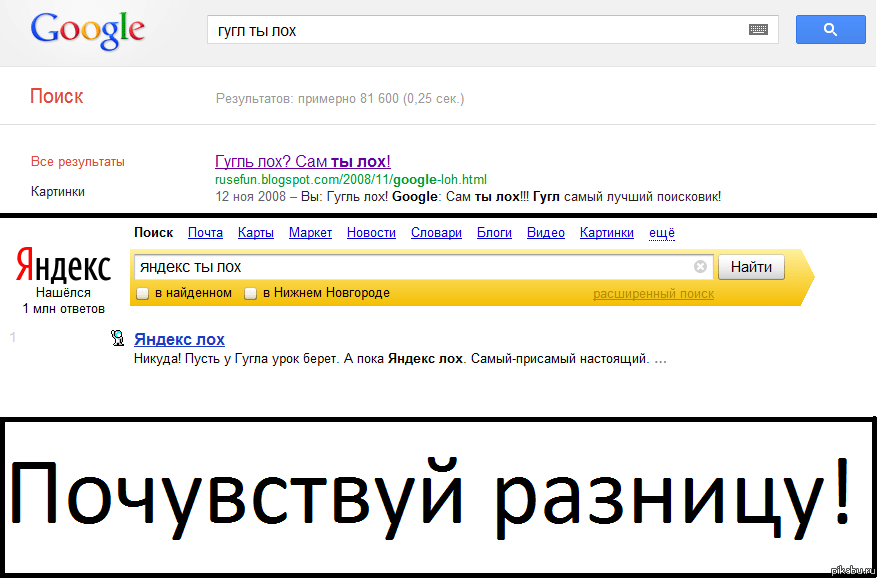
Task: Open 'Новости' in Yandex top navigation
Action: tap(371, 233)
